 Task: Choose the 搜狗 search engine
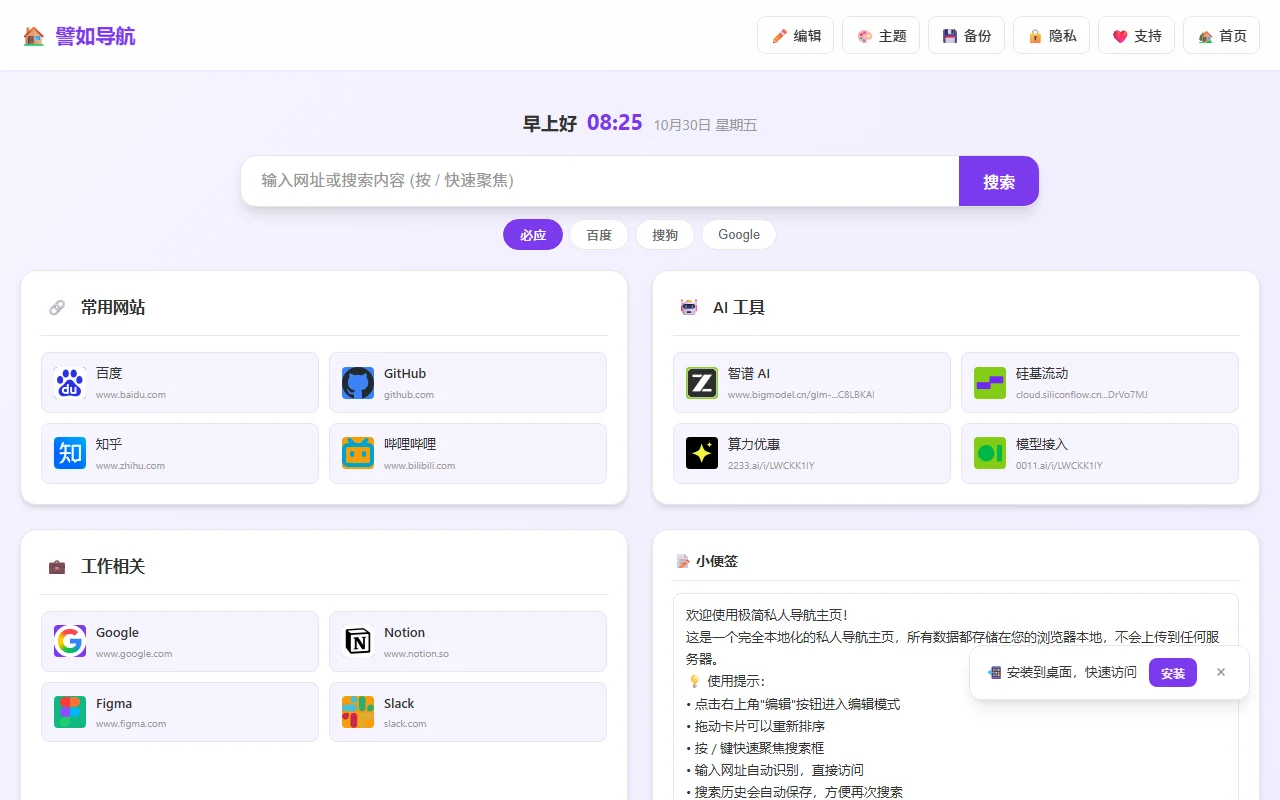click(x=665, y=235)
